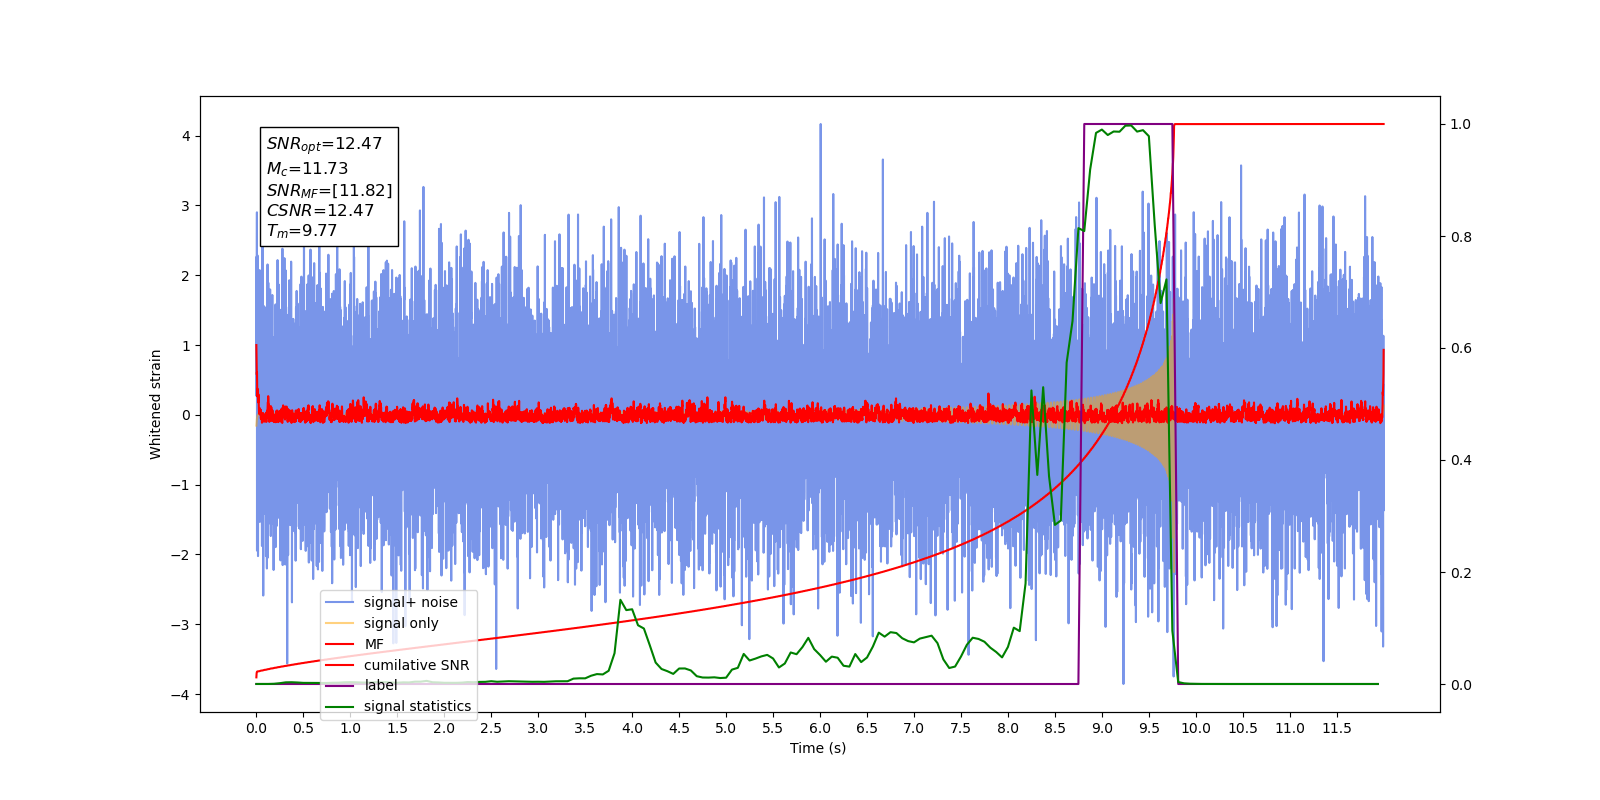Click the x-axis tick label 2.5
Screen dimensions: 1600x800
[x=491, y=728]
